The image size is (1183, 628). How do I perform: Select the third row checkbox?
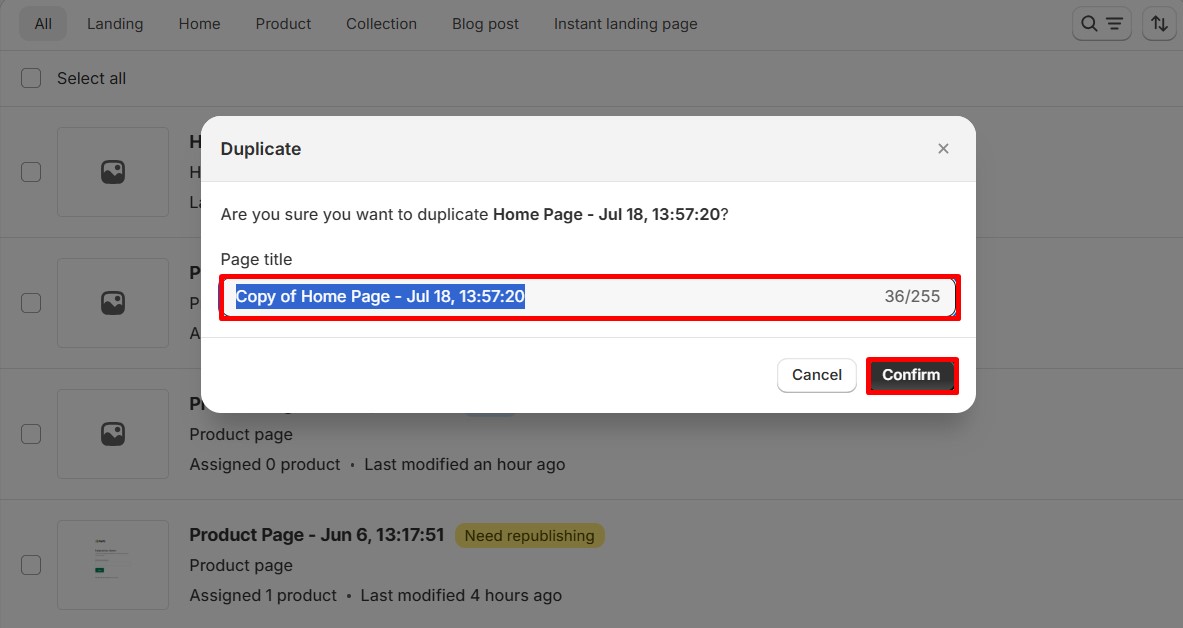[x=32, y=434]
